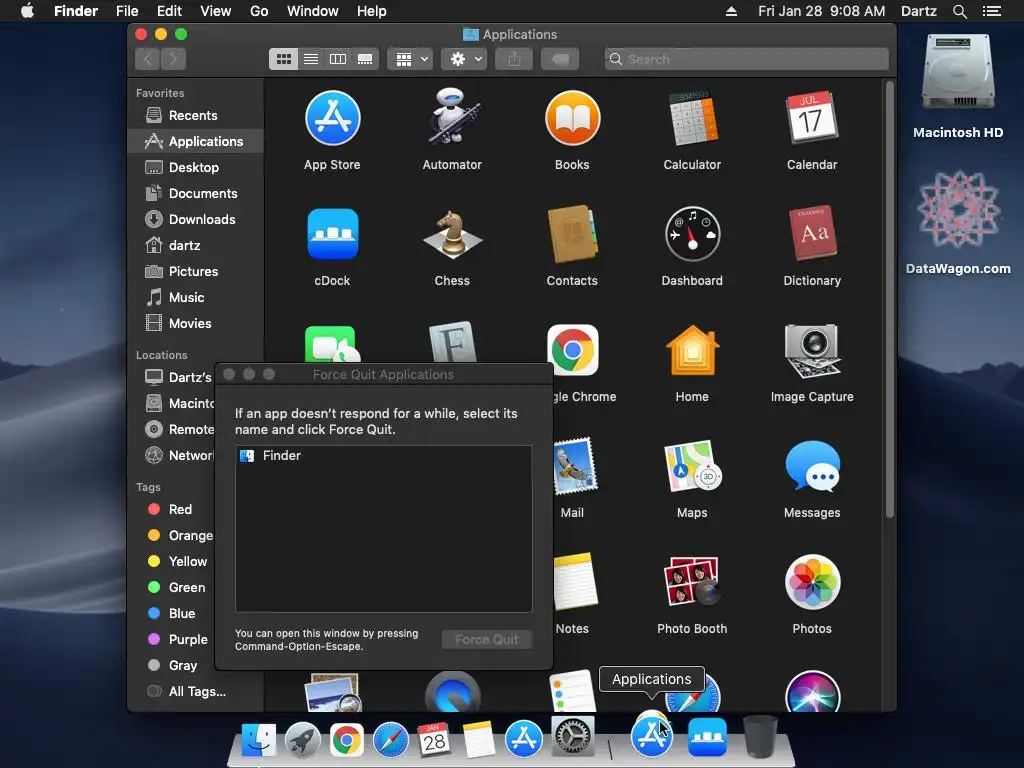Switch Finder to icon view
This screenshot has width=1024, height=768.
[283, 59]
